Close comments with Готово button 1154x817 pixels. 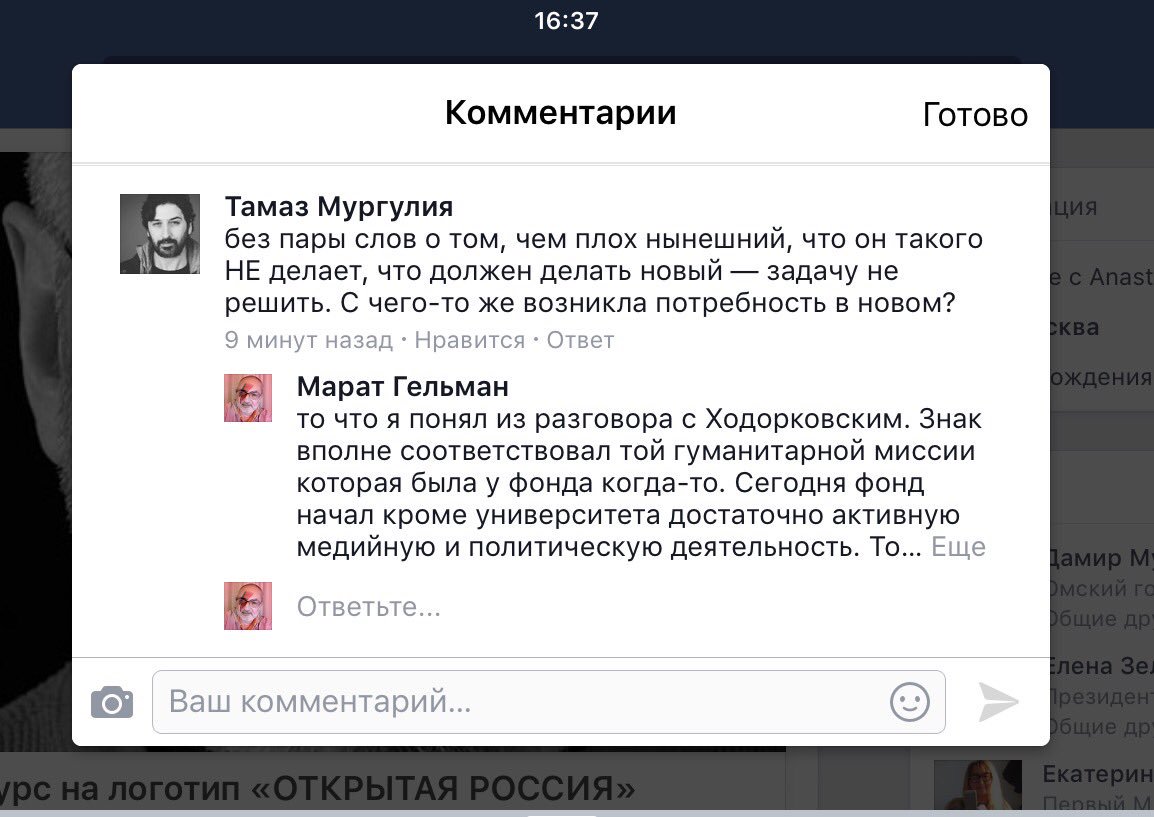point(975,115)
